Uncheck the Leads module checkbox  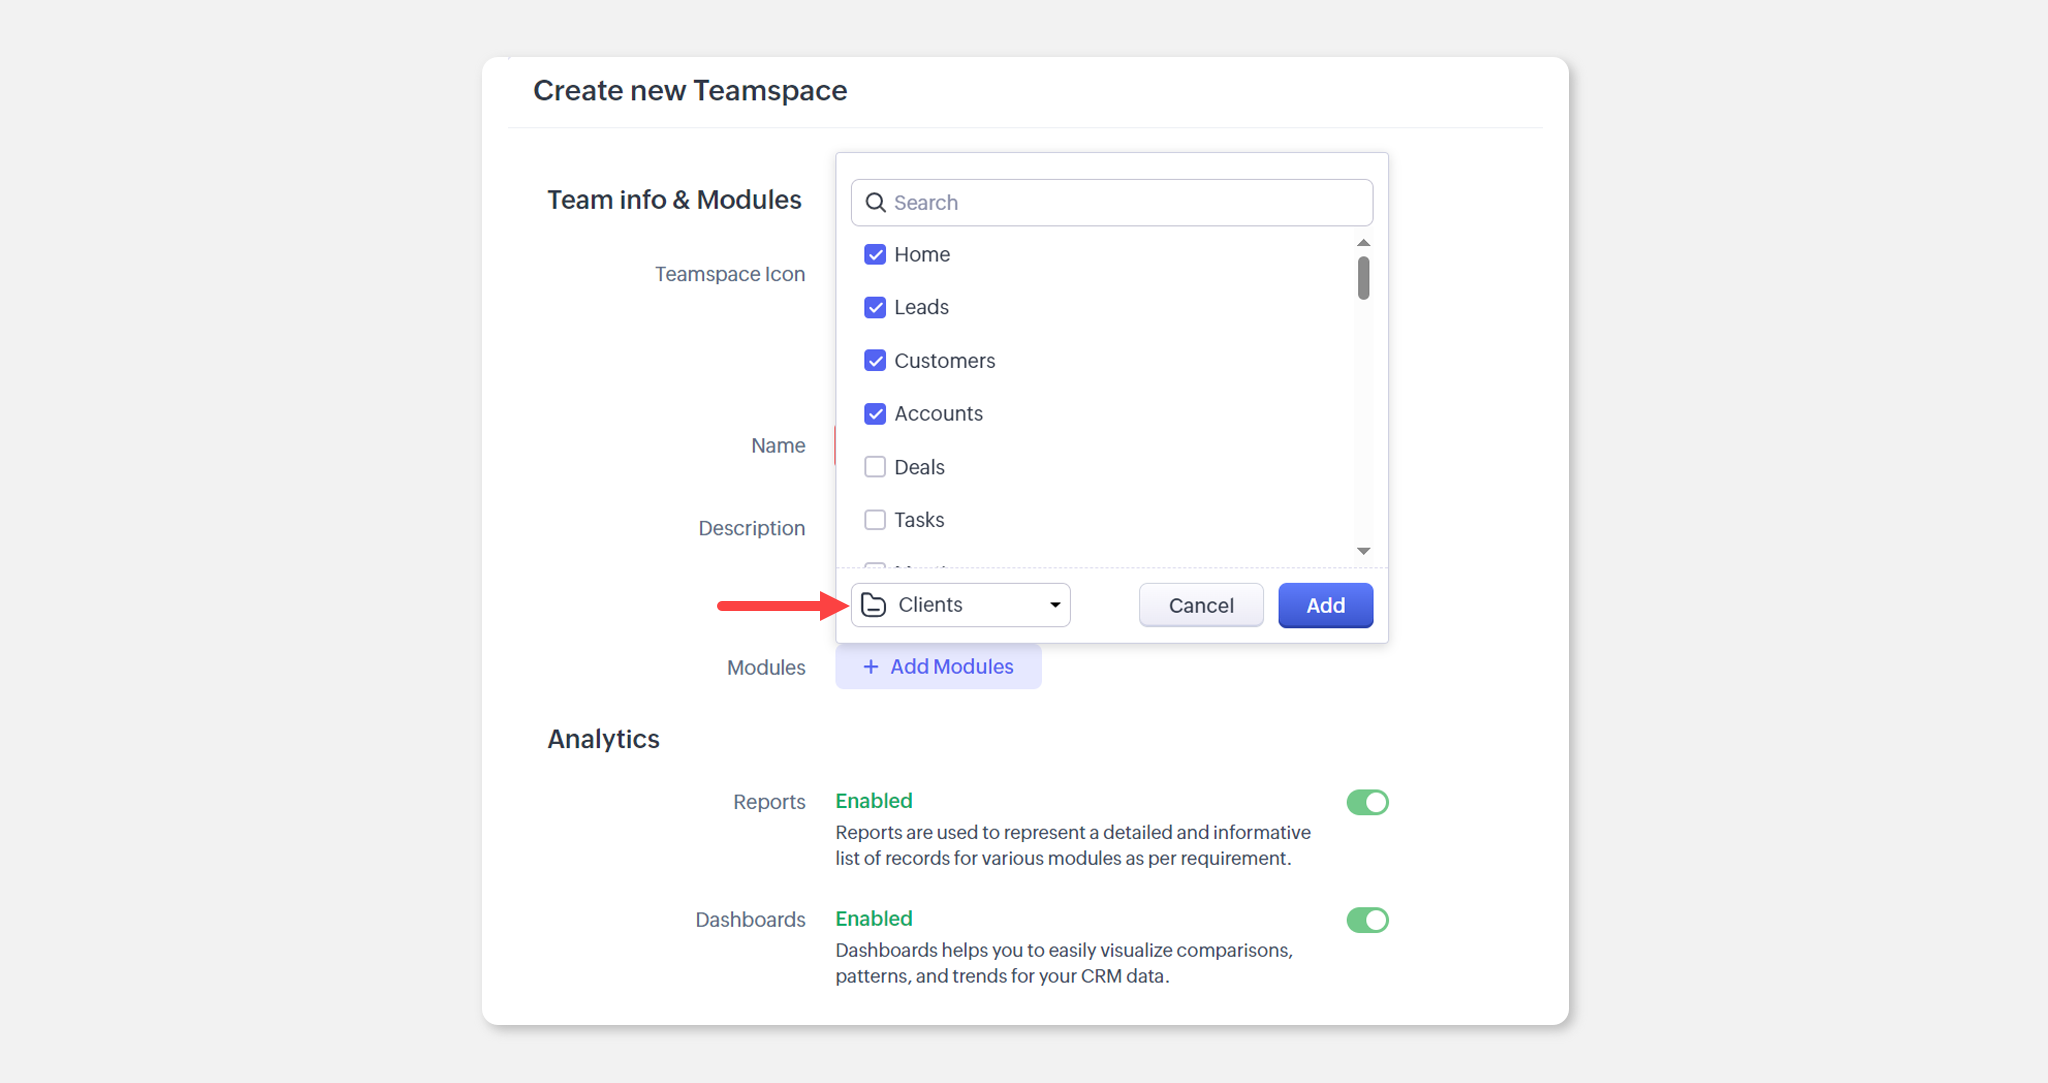click(875, 308)
